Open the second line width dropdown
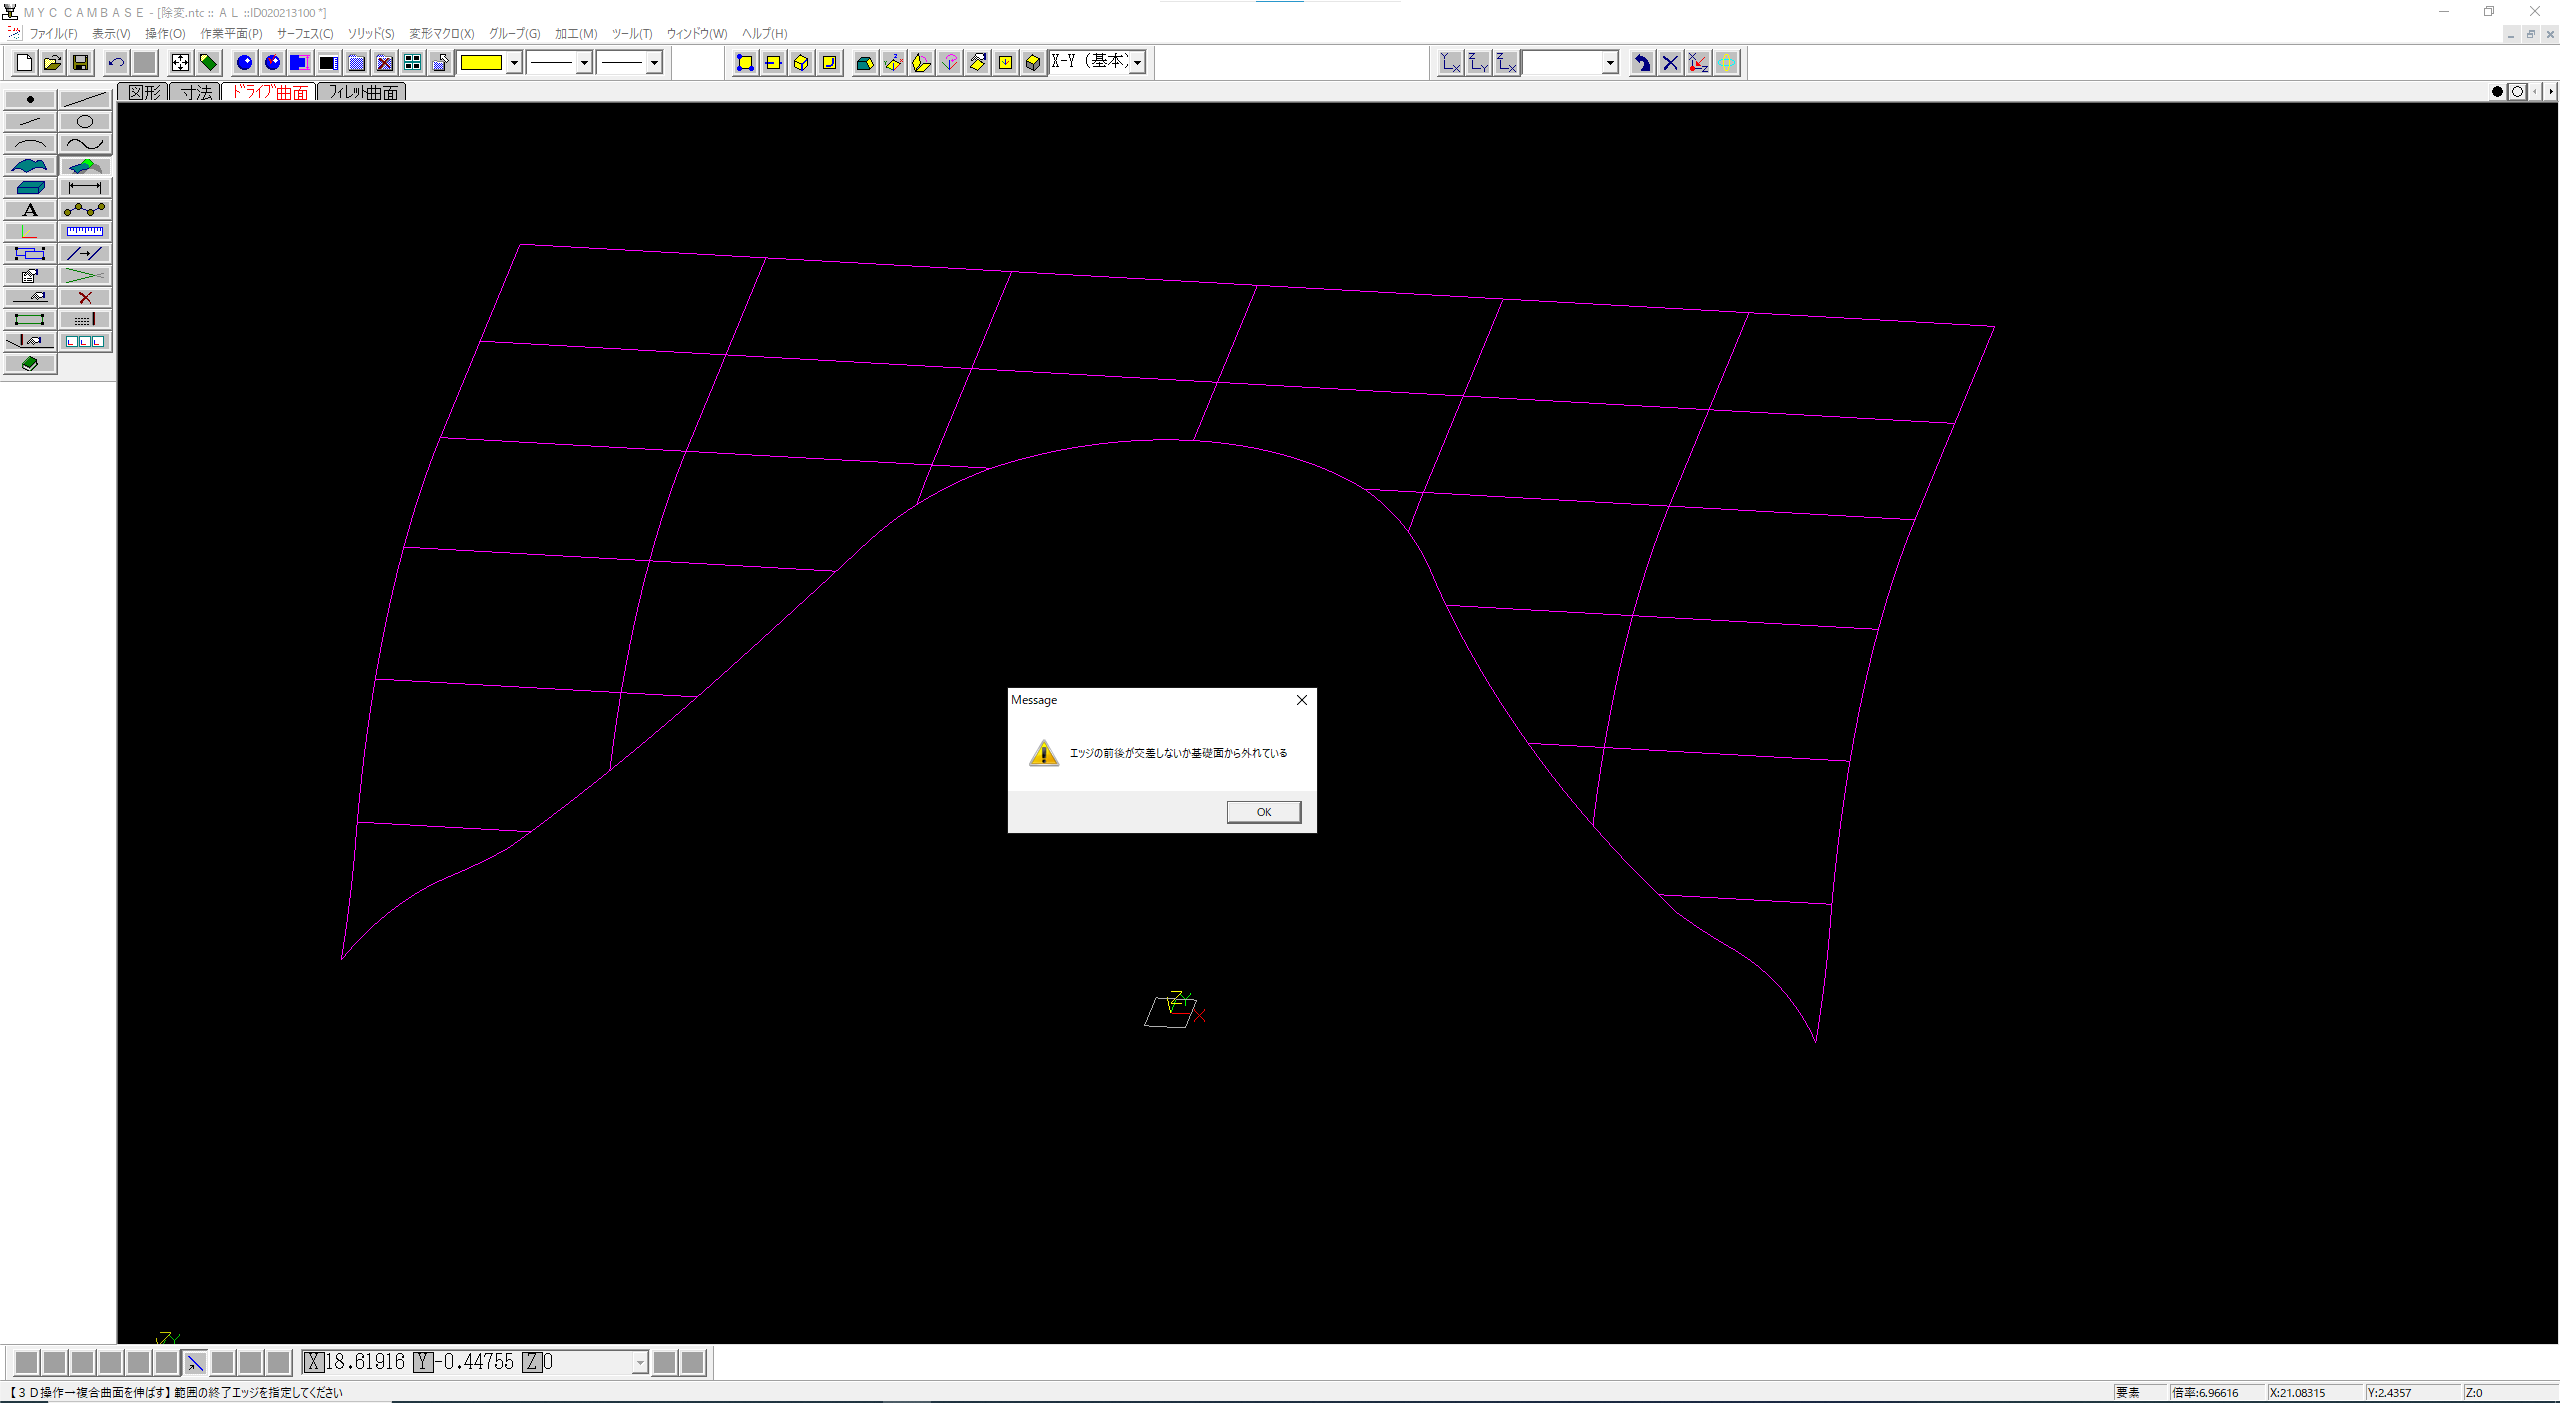Viewport: 2561px width, 1403px height. click(x=654, y=63)
